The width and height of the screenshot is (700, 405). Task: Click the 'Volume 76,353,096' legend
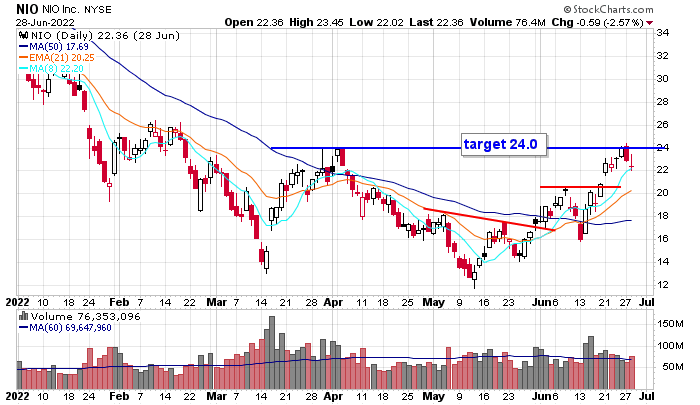click(x=85, y=317)
